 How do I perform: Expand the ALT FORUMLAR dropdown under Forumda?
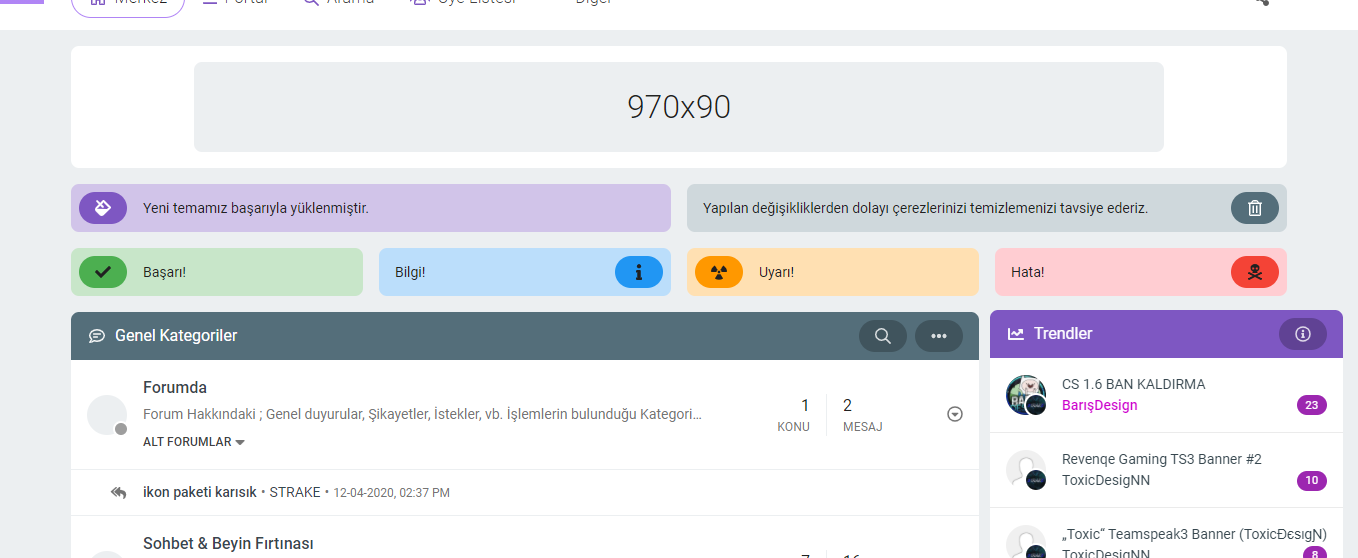tap(194, 442)
